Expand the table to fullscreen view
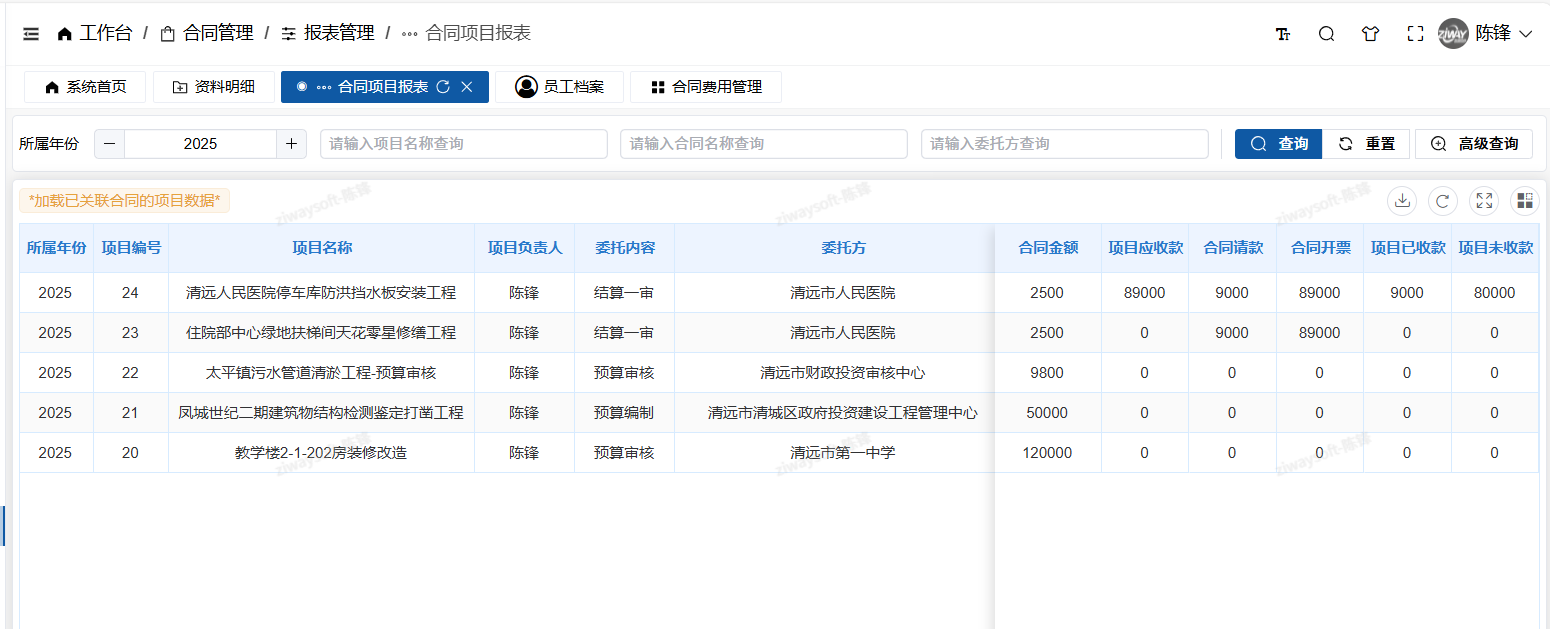This screenshot has width=1550, height=629. [1484, 200]
